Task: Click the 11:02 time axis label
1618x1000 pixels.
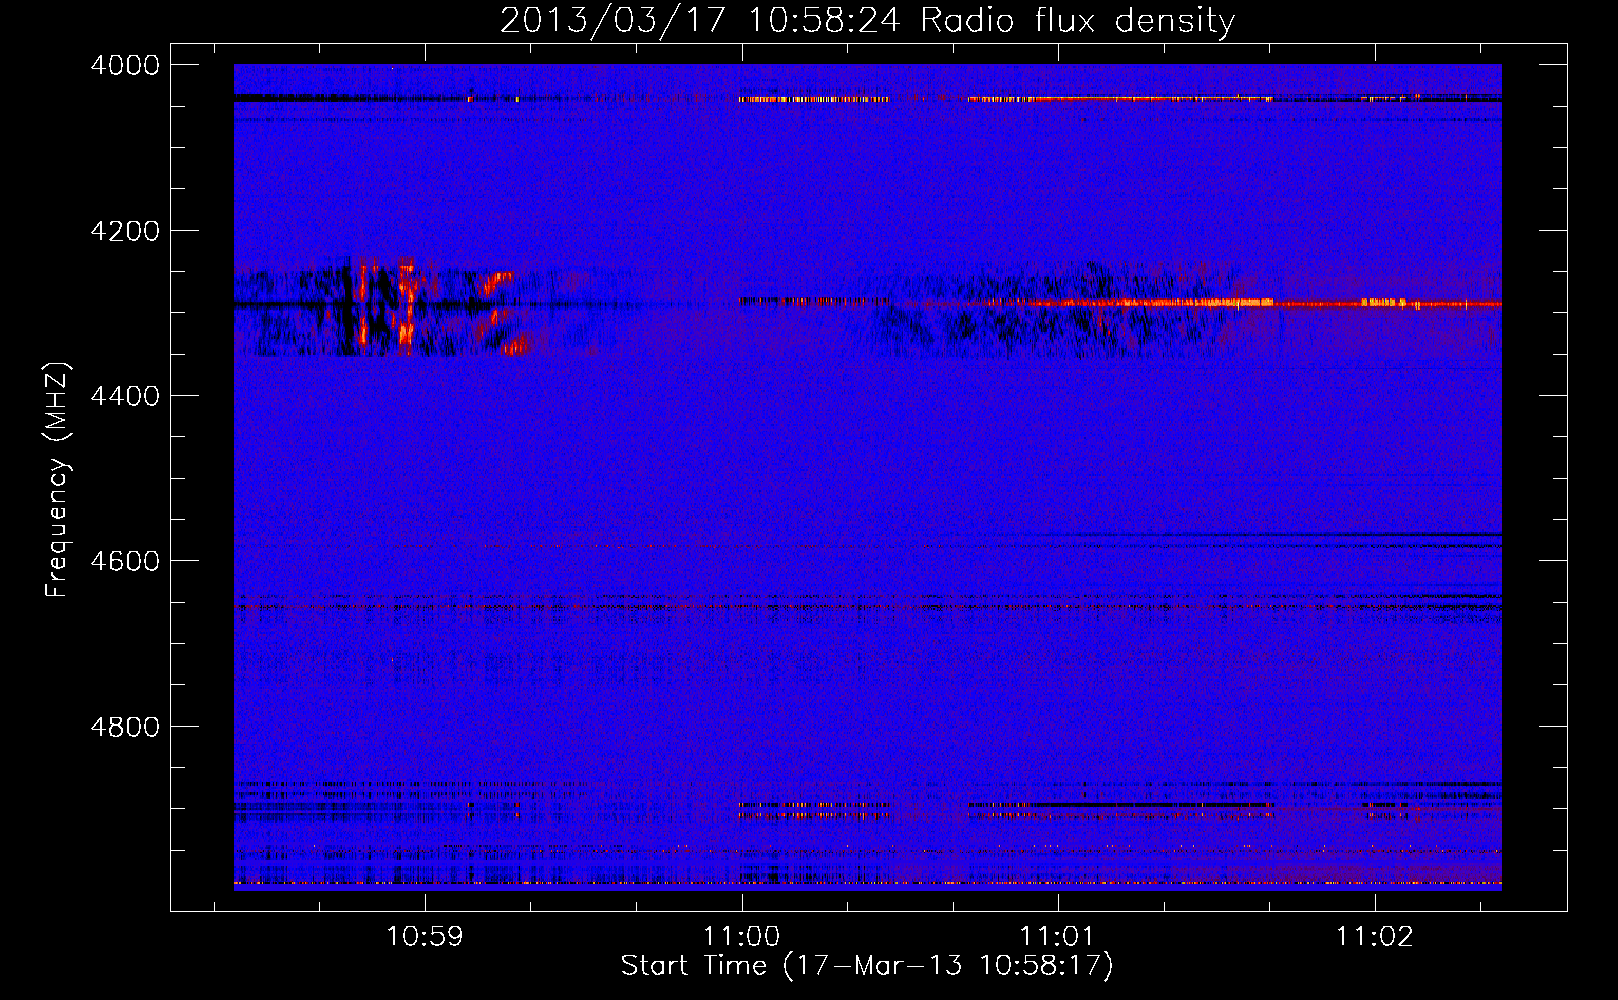Action: coord(1374,936)
